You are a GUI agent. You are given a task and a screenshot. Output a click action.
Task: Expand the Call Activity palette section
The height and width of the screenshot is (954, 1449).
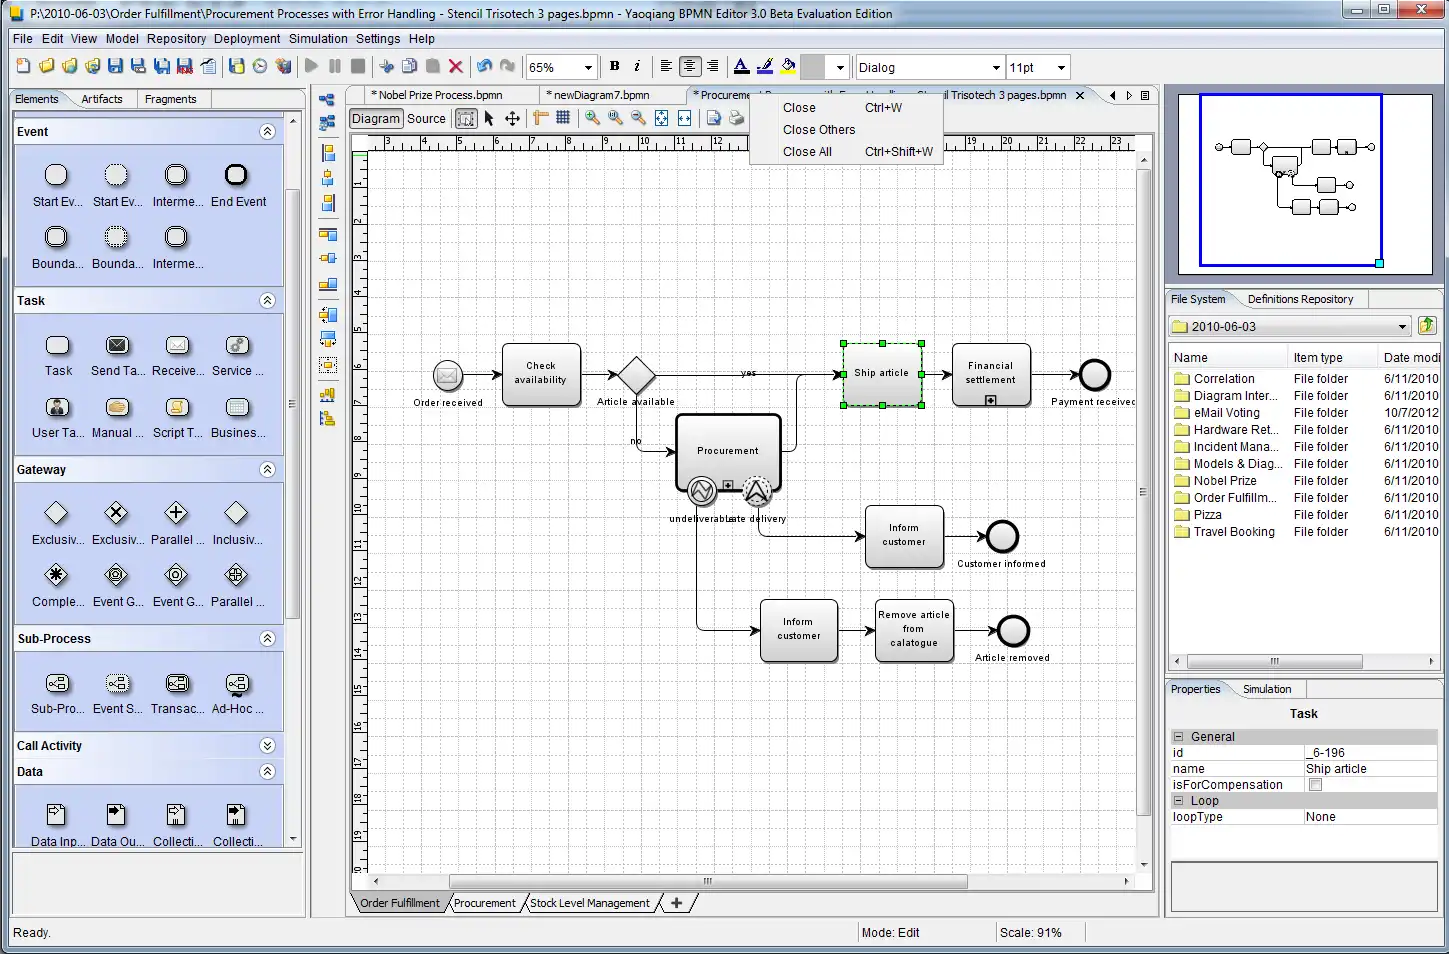pyautogui.click(x=267, y=746)
